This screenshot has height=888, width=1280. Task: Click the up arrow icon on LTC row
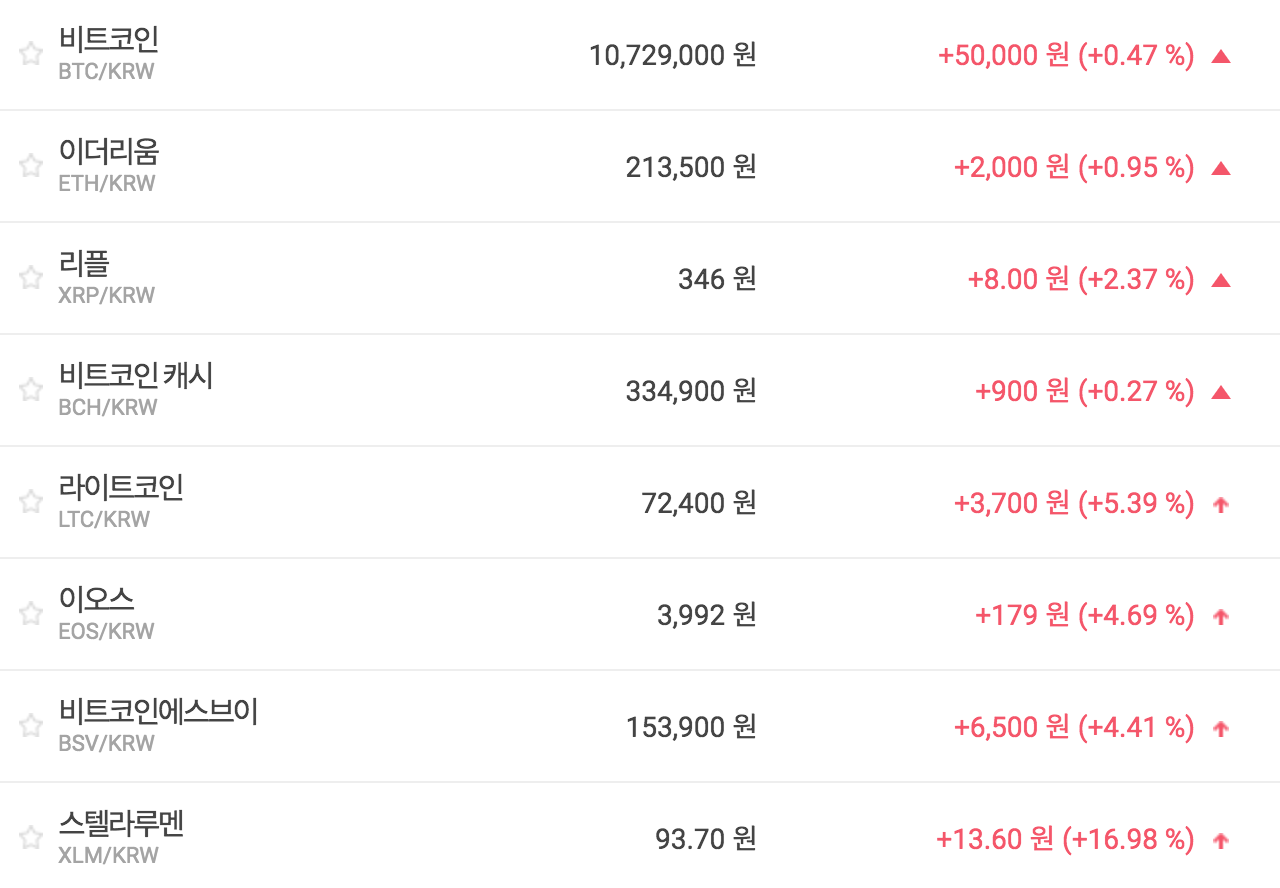pyautogui.click(x=1220, y=505)
